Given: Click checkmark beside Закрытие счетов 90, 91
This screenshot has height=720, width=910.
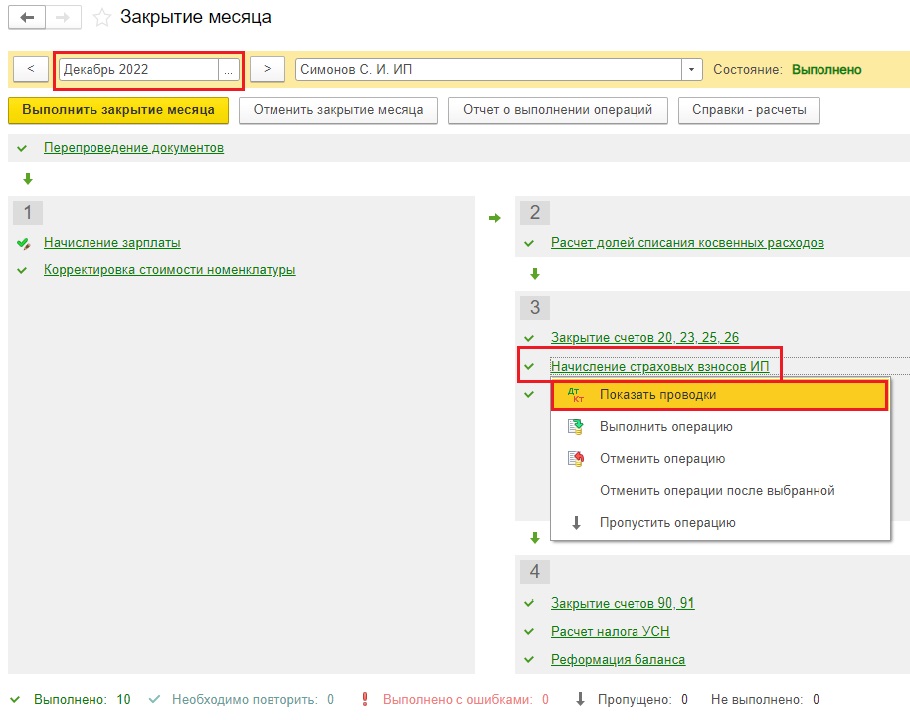Looking at the screenshot, I should (529, 603).
